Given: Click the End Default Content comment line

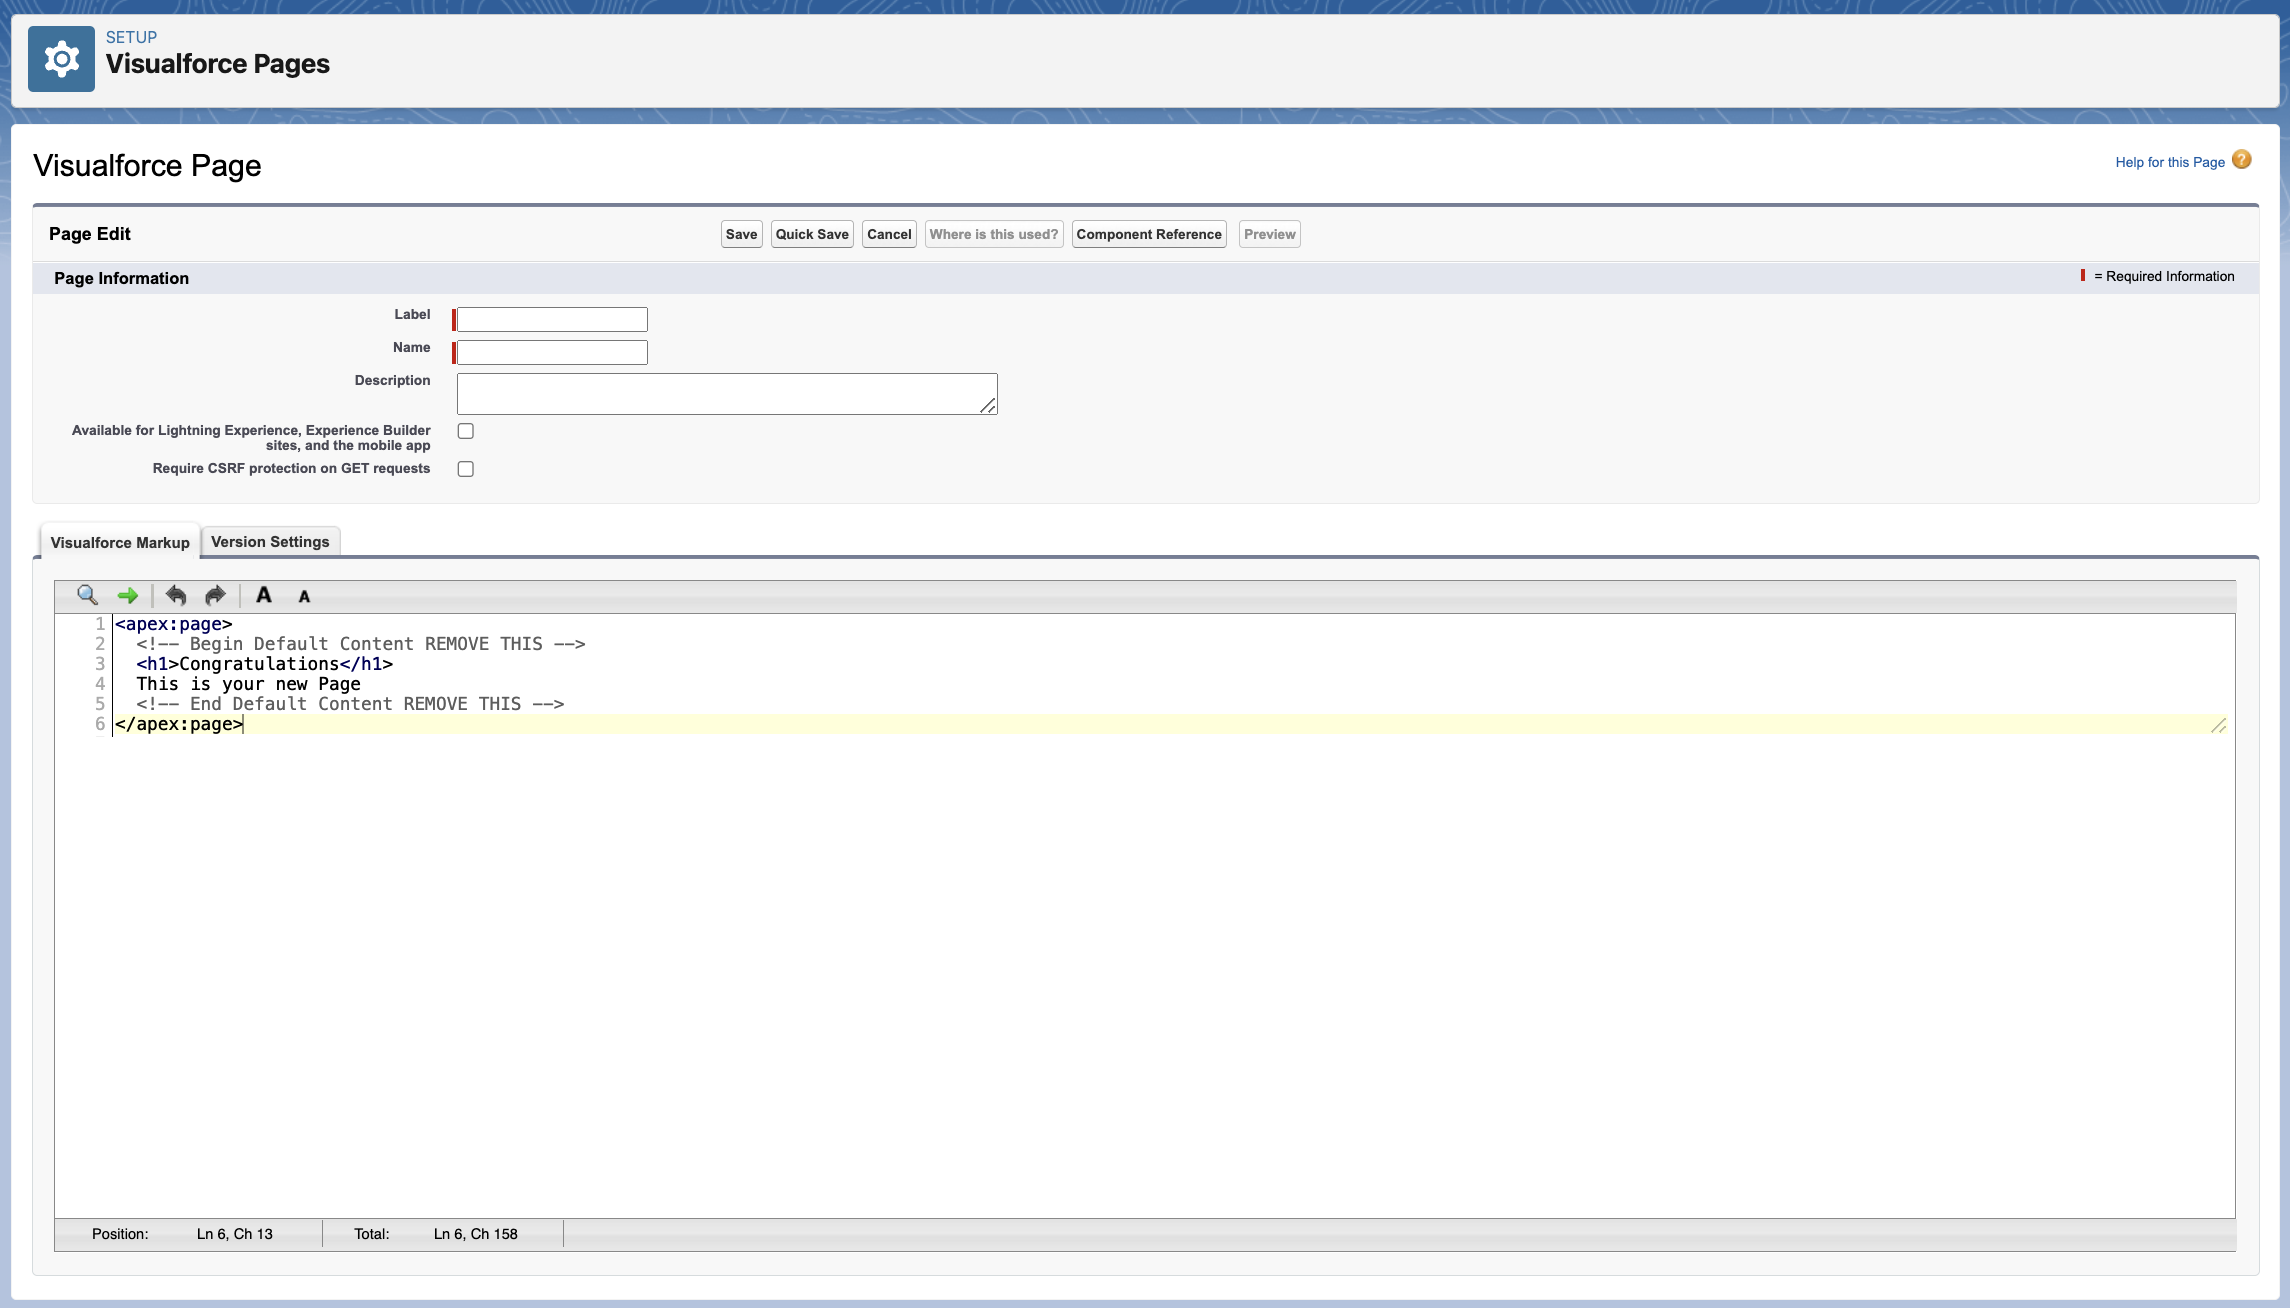Looking at the screenshot, I should [x=350, y=704].
